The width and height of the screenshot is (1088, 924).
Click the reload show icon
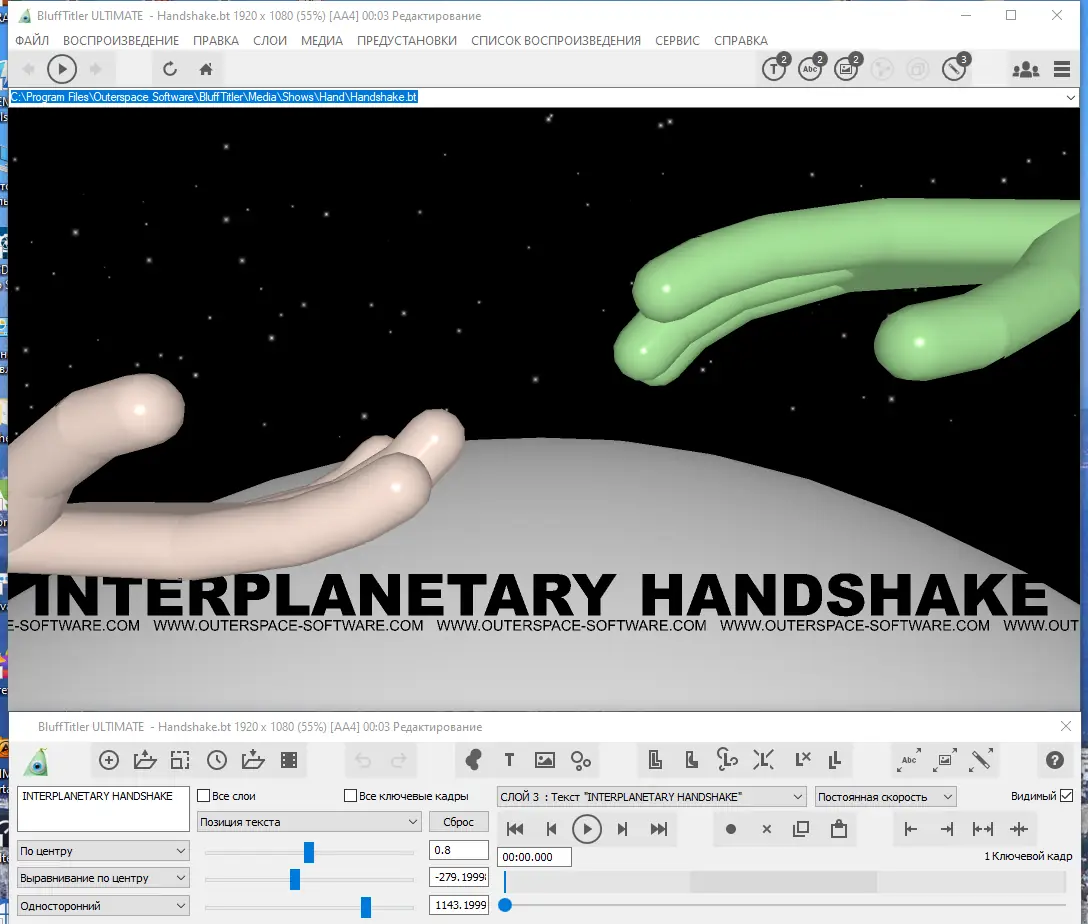tap(170, 69)
